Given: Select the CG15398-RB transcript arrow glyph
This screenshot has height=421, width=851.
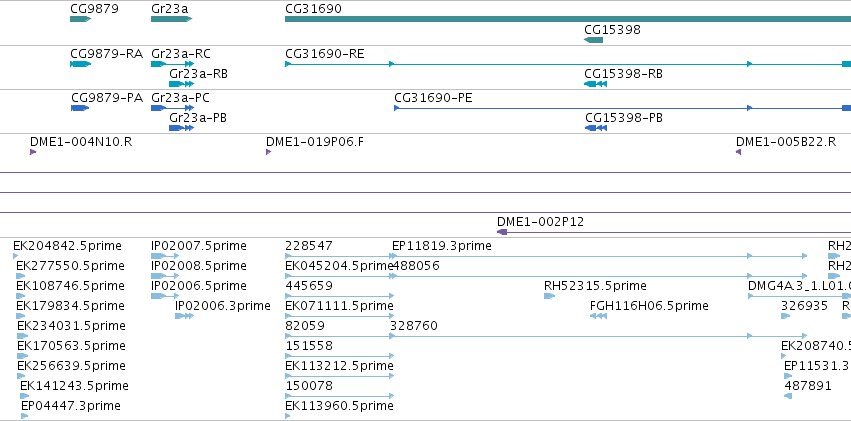Looking at the screenshot, I should coord(595,84).
